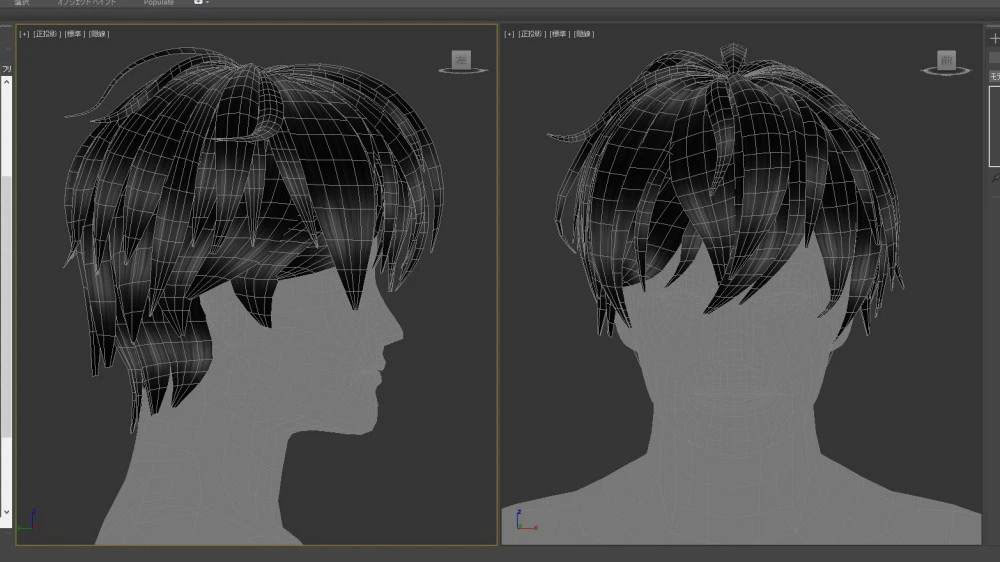Click the compass ring under the right ViewCube

tap(946, 71)
